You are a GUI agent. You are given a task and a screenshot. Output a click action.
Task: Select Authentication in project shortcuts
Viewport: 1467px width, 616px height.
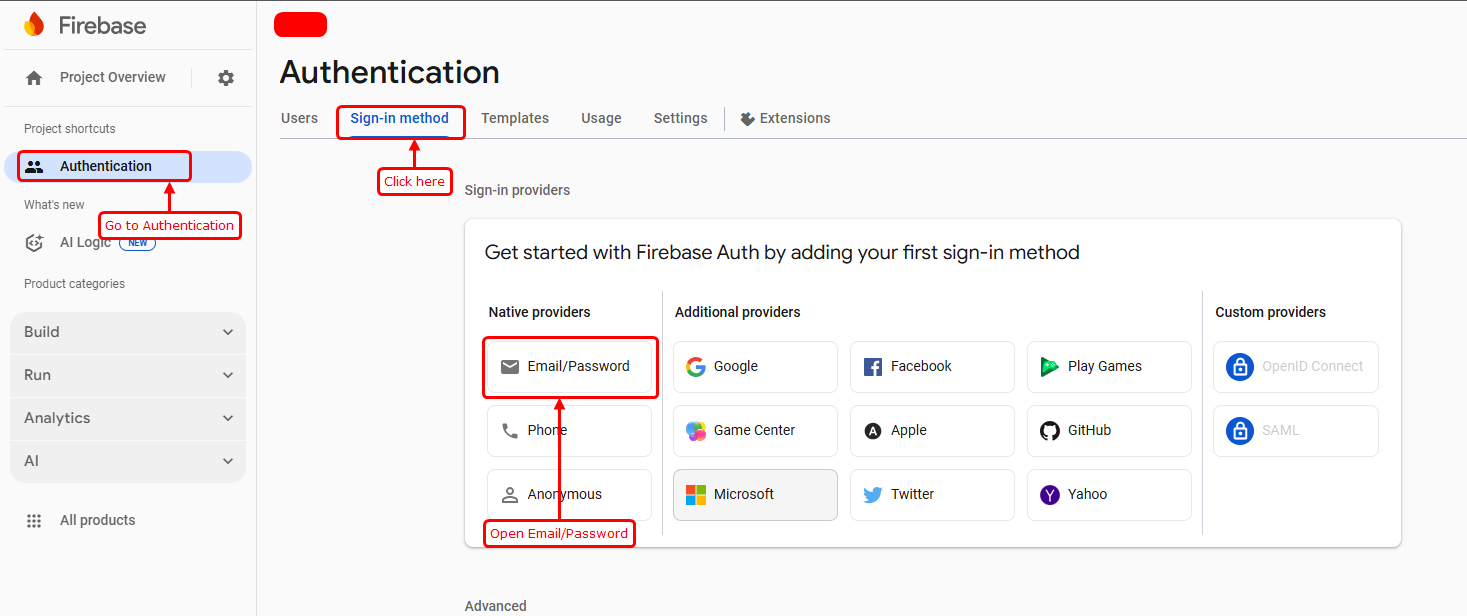click(x=103, y=166)
